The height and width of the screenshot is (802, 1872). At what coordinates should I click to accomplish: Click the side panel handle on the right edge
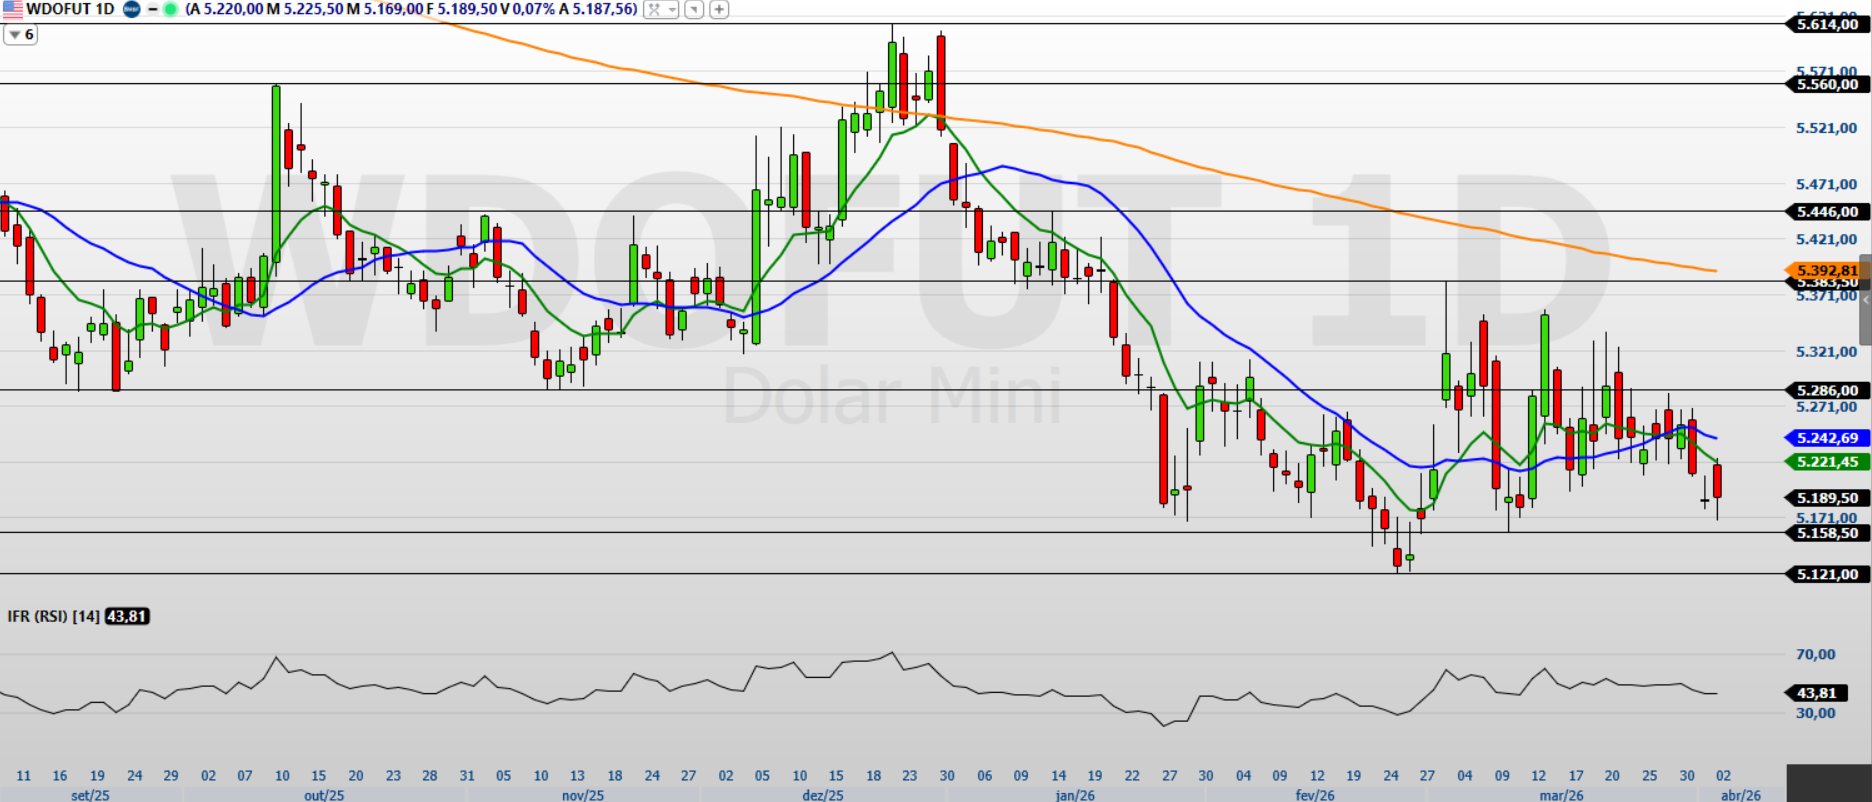pos(1865,300)
